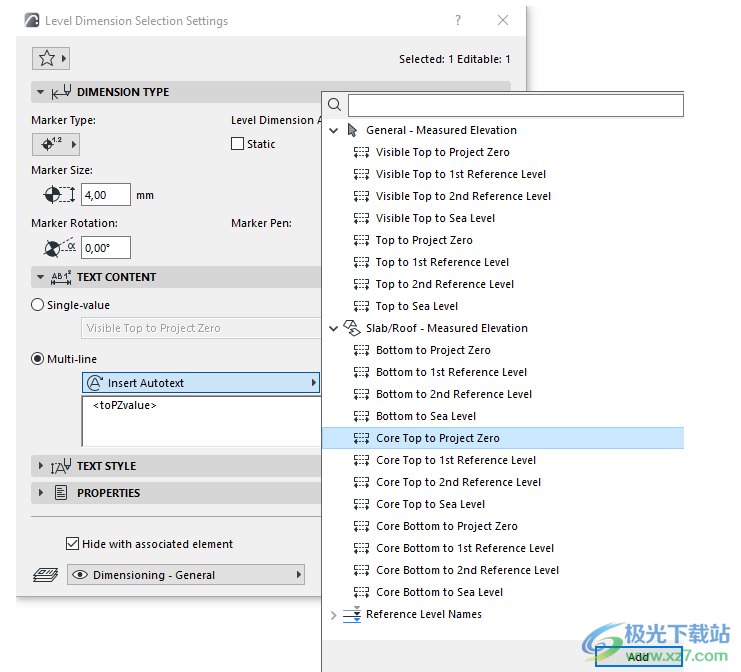The image size is (741, 672).
Task: Click the search magnifier icon in popup
Action: tap(335, 105)
